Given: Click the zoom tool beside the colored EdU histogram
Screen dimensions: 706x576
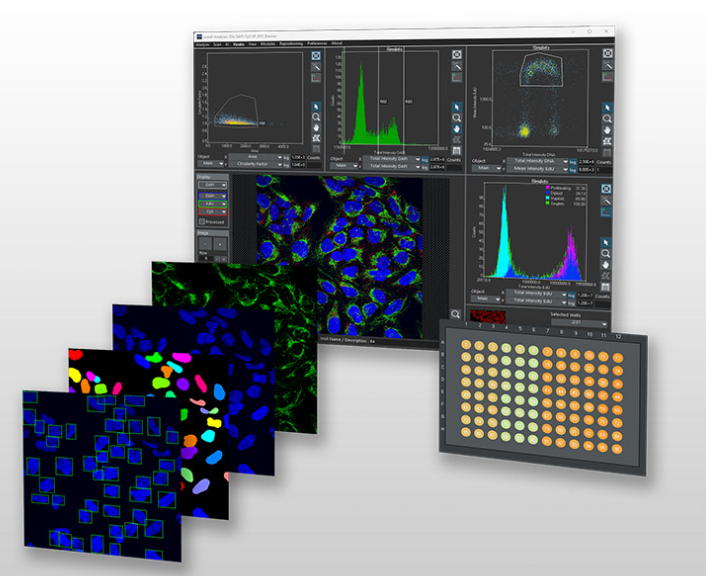Looking at the screenshot, I should point(608,255).
